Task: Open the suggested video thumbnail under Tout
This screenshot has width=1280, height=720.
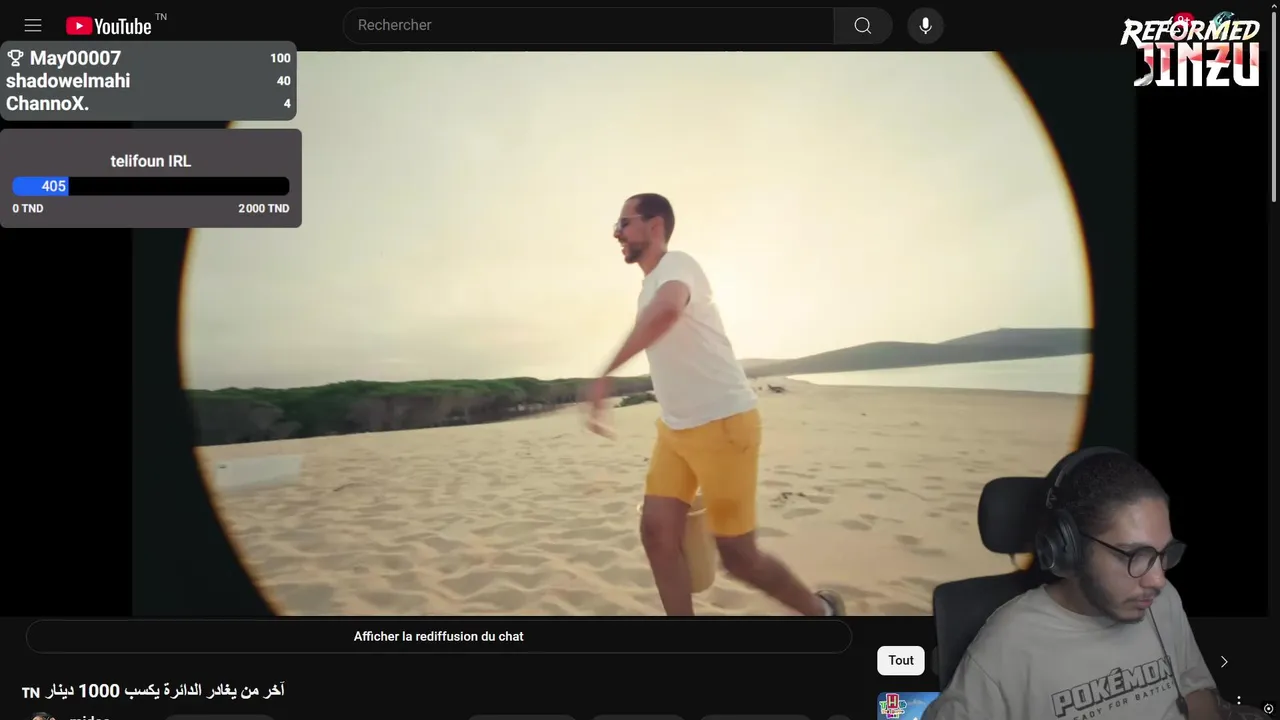Action: pos(908,706)
